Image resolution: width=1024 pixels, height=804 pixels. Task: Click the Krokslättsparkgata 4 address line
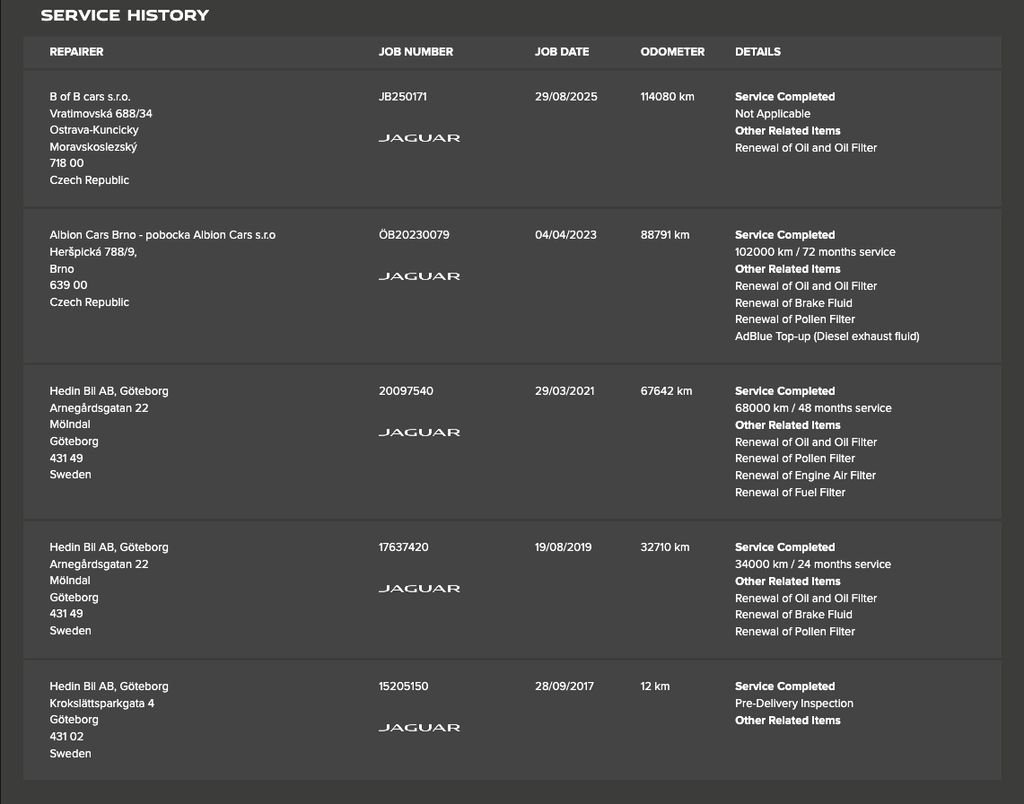(102, 703)
